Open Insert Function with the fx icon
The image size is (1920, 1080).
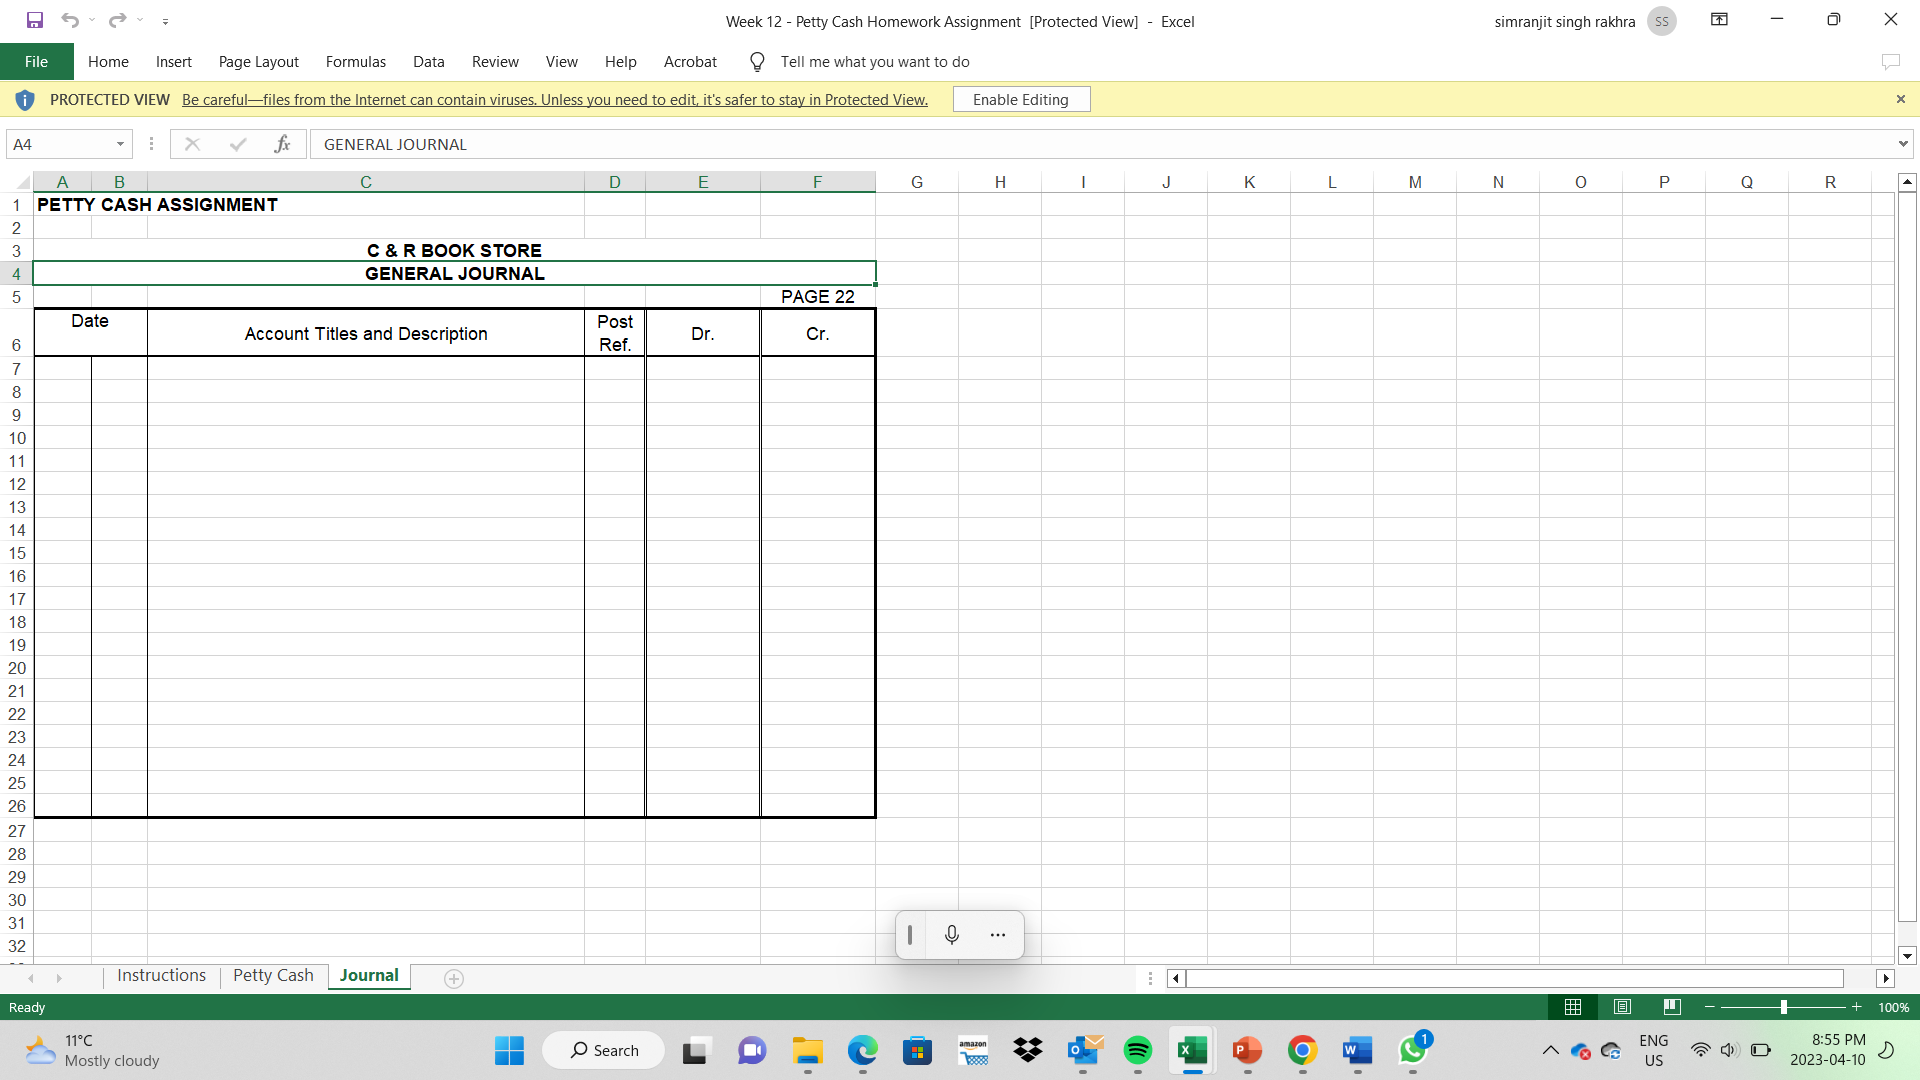click(x=283, y=144)
